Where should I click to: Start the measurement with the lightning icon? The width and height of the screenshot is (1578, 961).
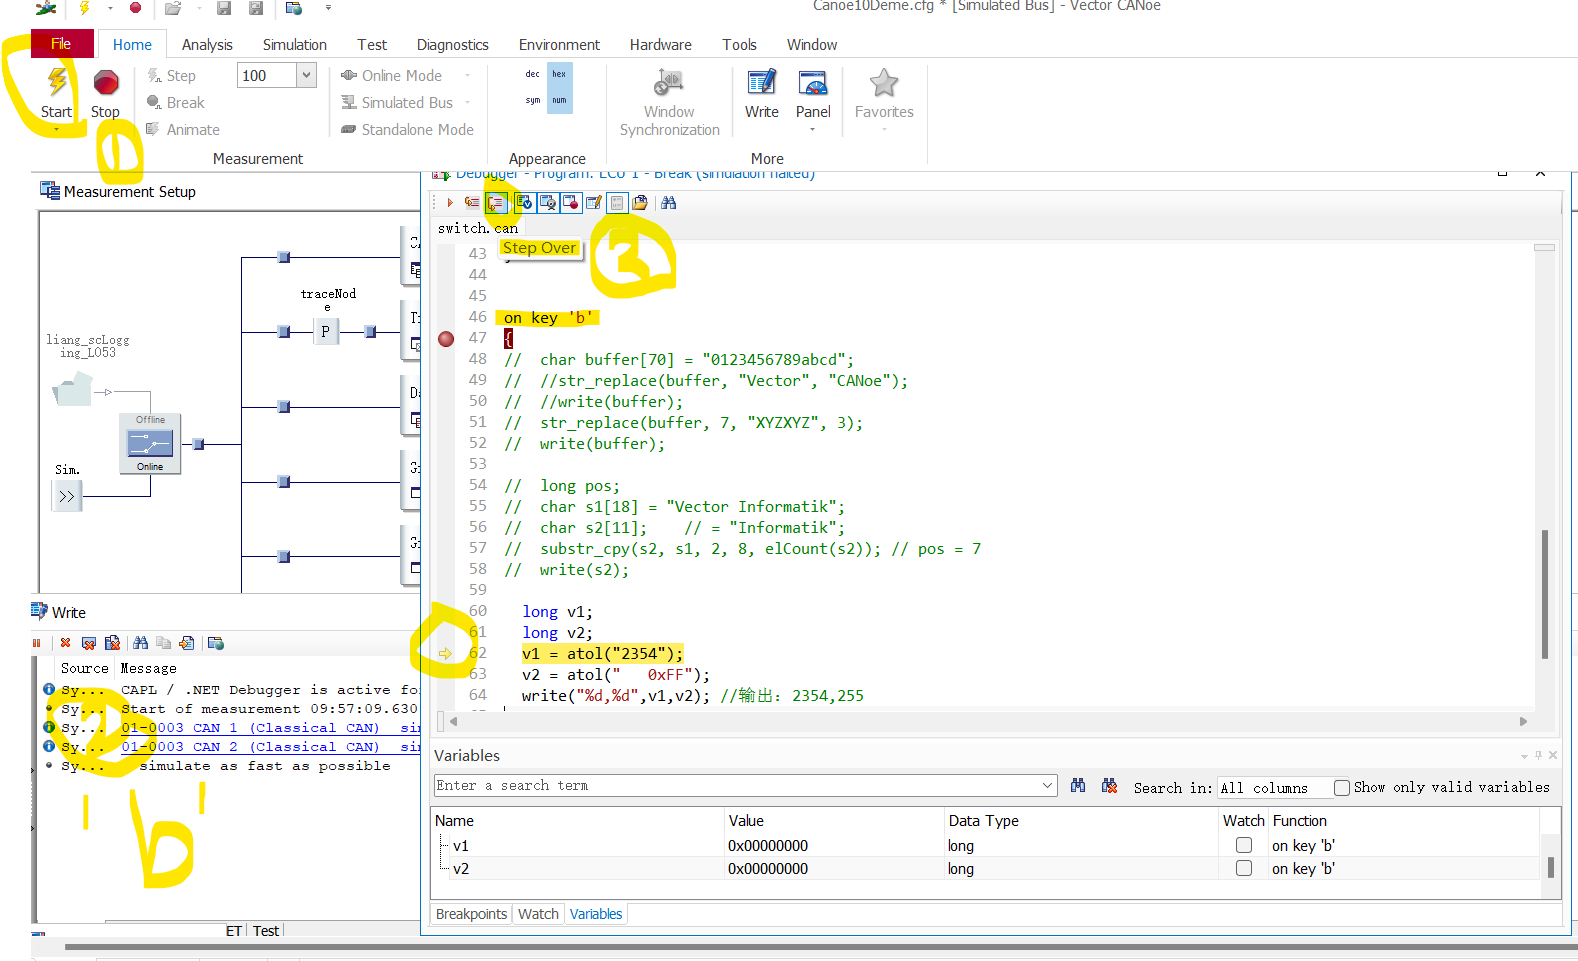[x=57, y=82]
